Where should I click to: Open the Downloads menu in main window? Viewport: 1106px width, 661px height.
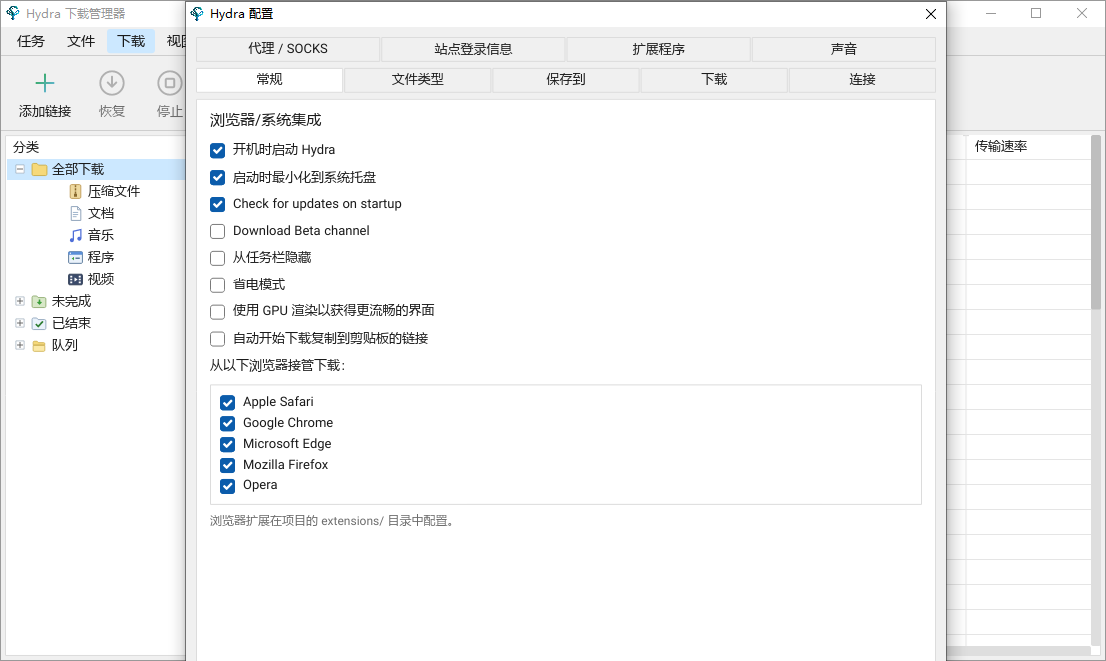pos(131,41)
